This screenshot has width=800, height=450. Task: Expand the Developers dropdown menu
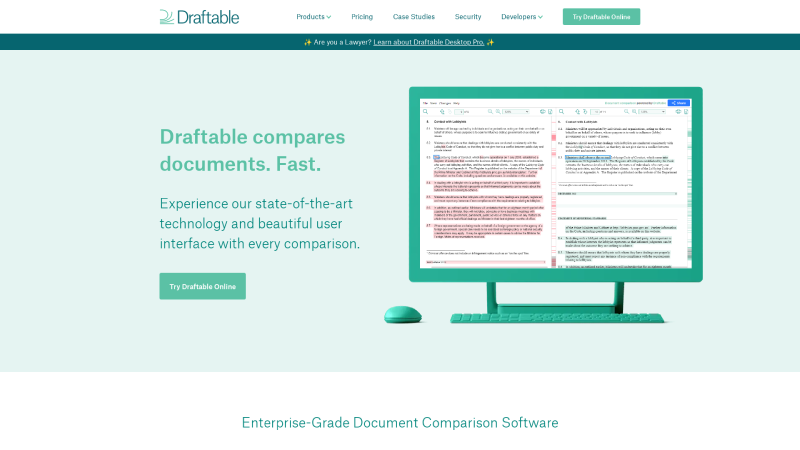[521, 17]
